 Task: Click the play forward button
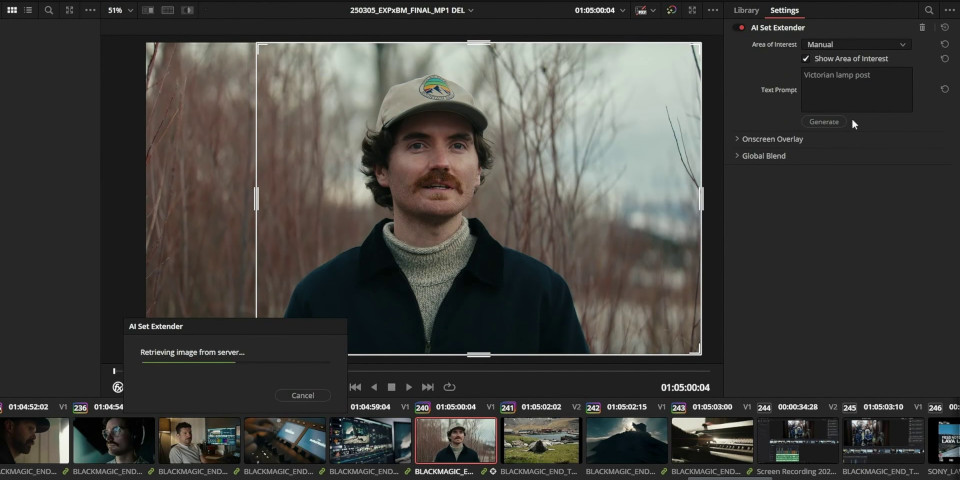(x=409, y=387)
